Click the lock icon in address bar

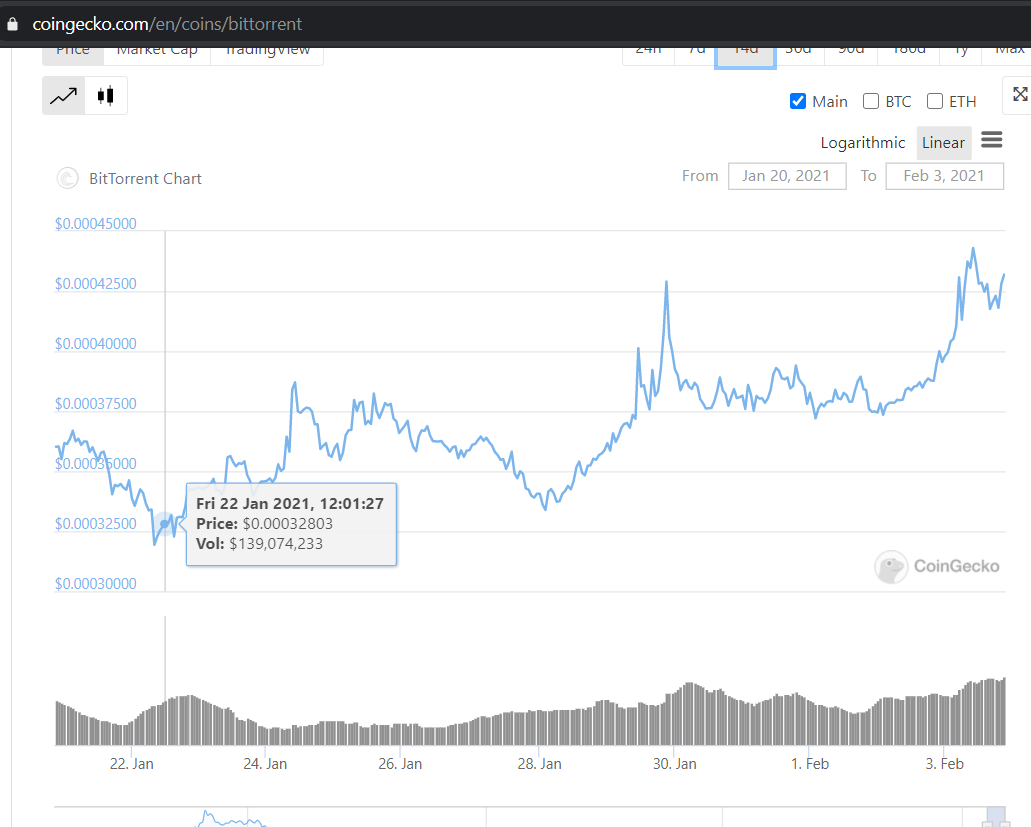tap(12, 24)
